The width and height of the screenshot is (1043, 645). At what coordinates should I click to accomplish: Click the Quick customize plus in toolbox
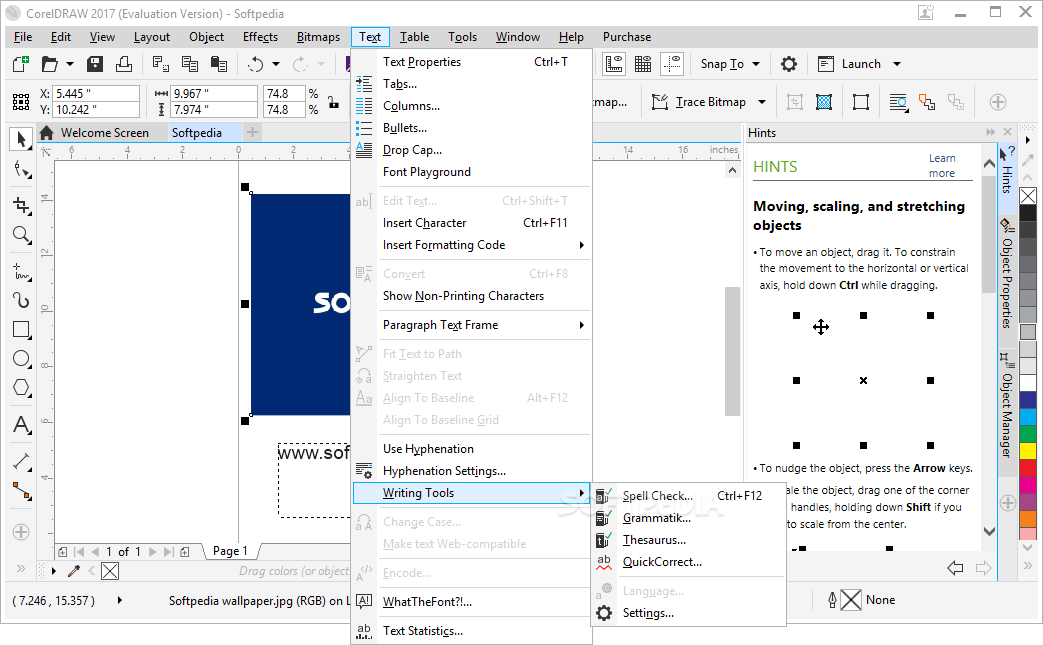pyautogui.click(x=21, y=532)
